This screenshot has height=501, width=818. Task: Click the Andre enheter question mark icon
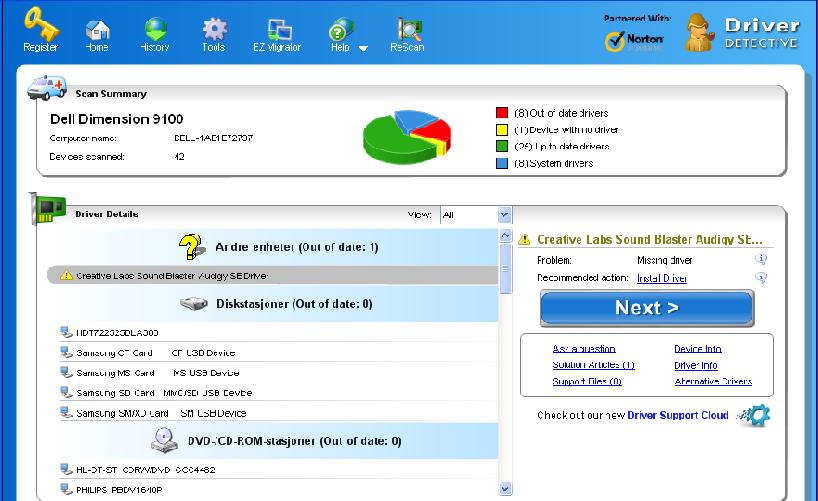tap(191, 247)
